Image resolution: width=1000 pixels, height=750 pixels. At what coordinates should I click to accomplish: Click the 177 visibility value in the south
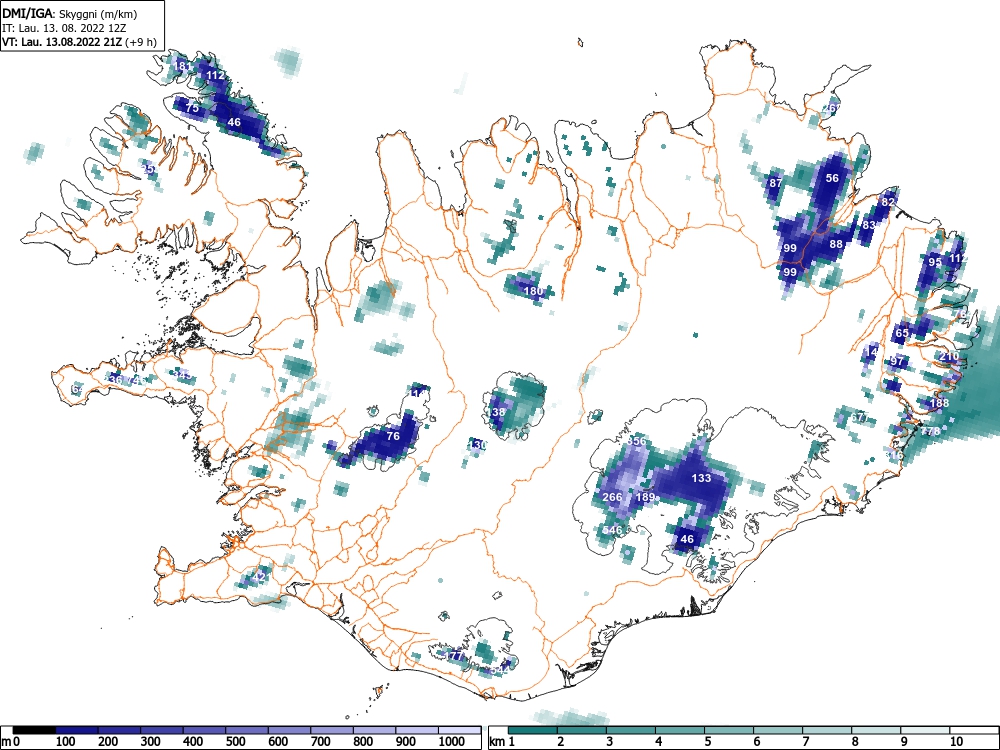[x=453, y=656]
